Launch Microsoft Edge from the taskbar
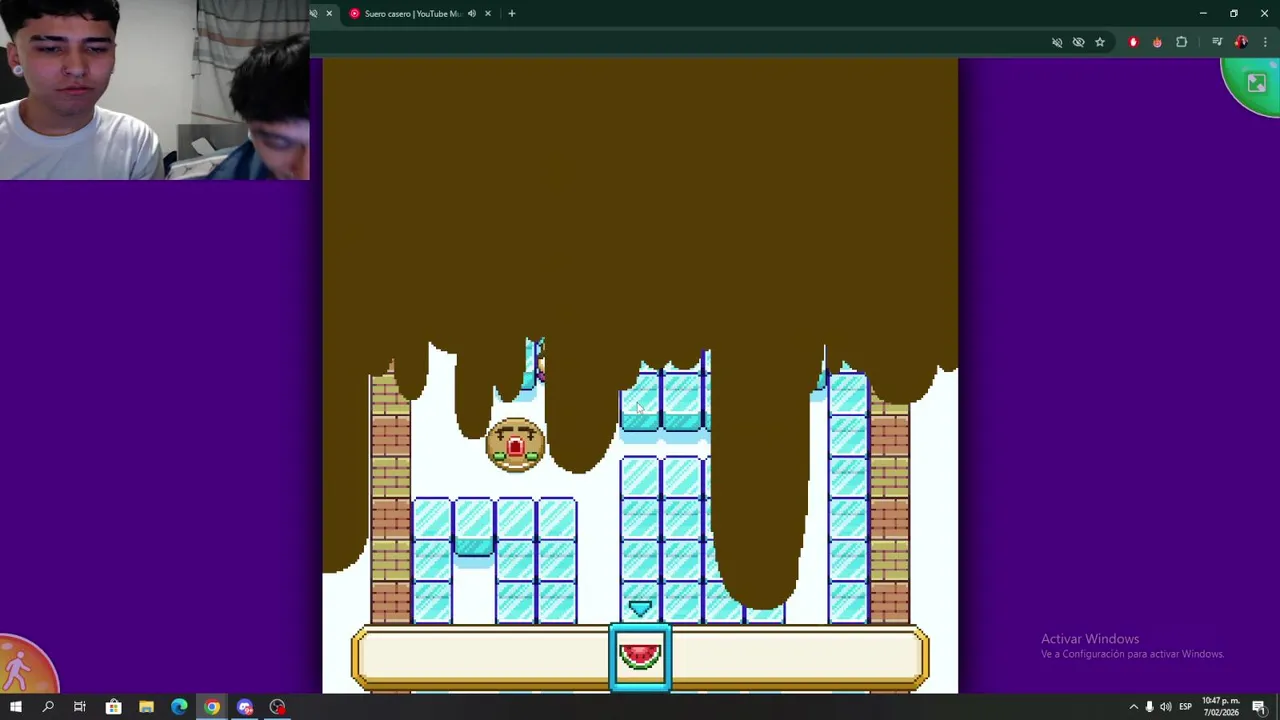1280x720 pixels. click(179, 707)
